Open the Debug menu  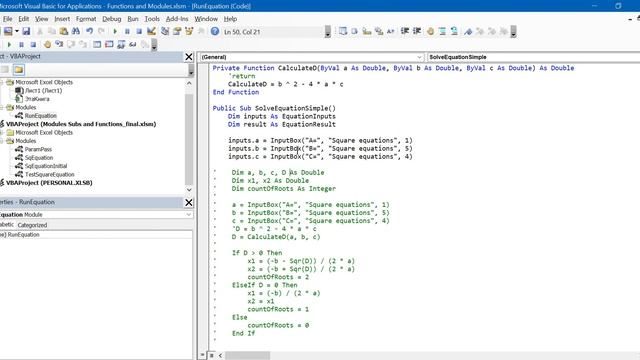coord(111,19)
